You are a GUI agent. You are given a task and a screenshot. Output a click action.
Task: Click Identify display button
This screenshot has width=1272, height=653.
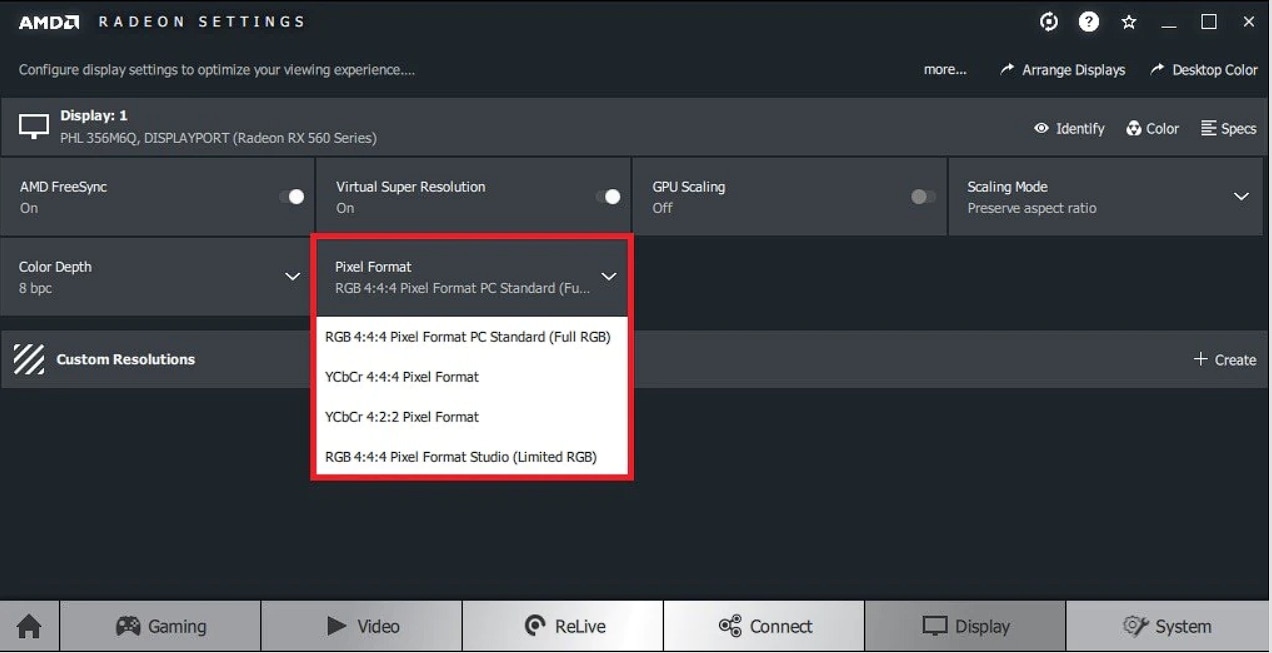1069,128
